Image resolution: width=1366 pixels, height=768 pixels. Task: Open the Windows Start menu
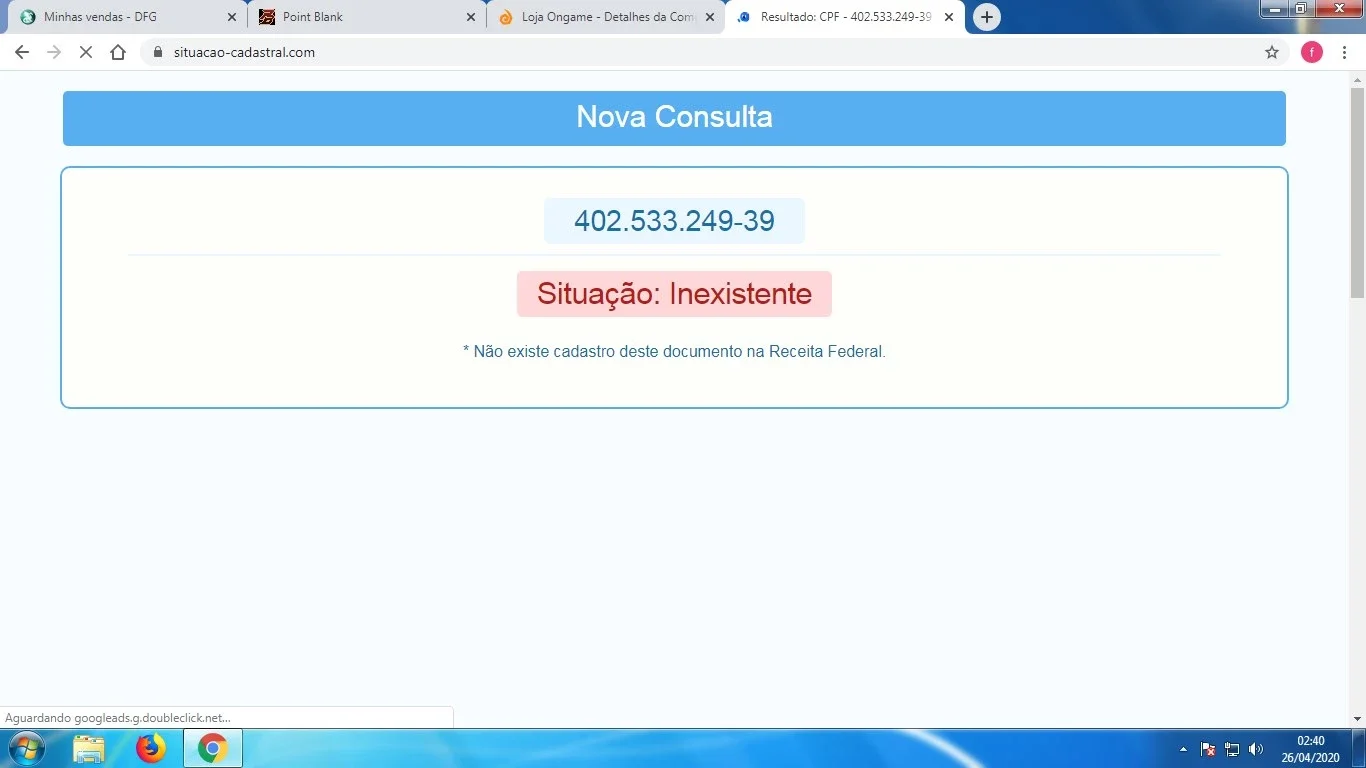[x=26, y=748]
